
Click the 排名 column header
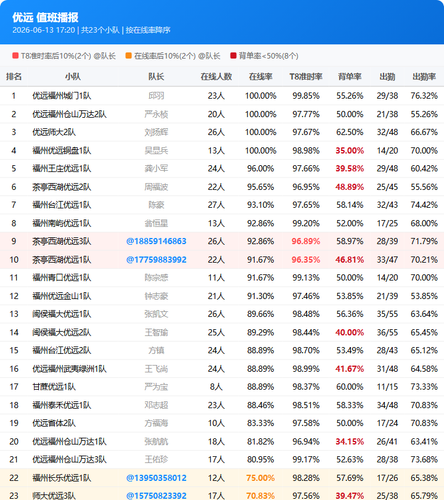[14, 77]
